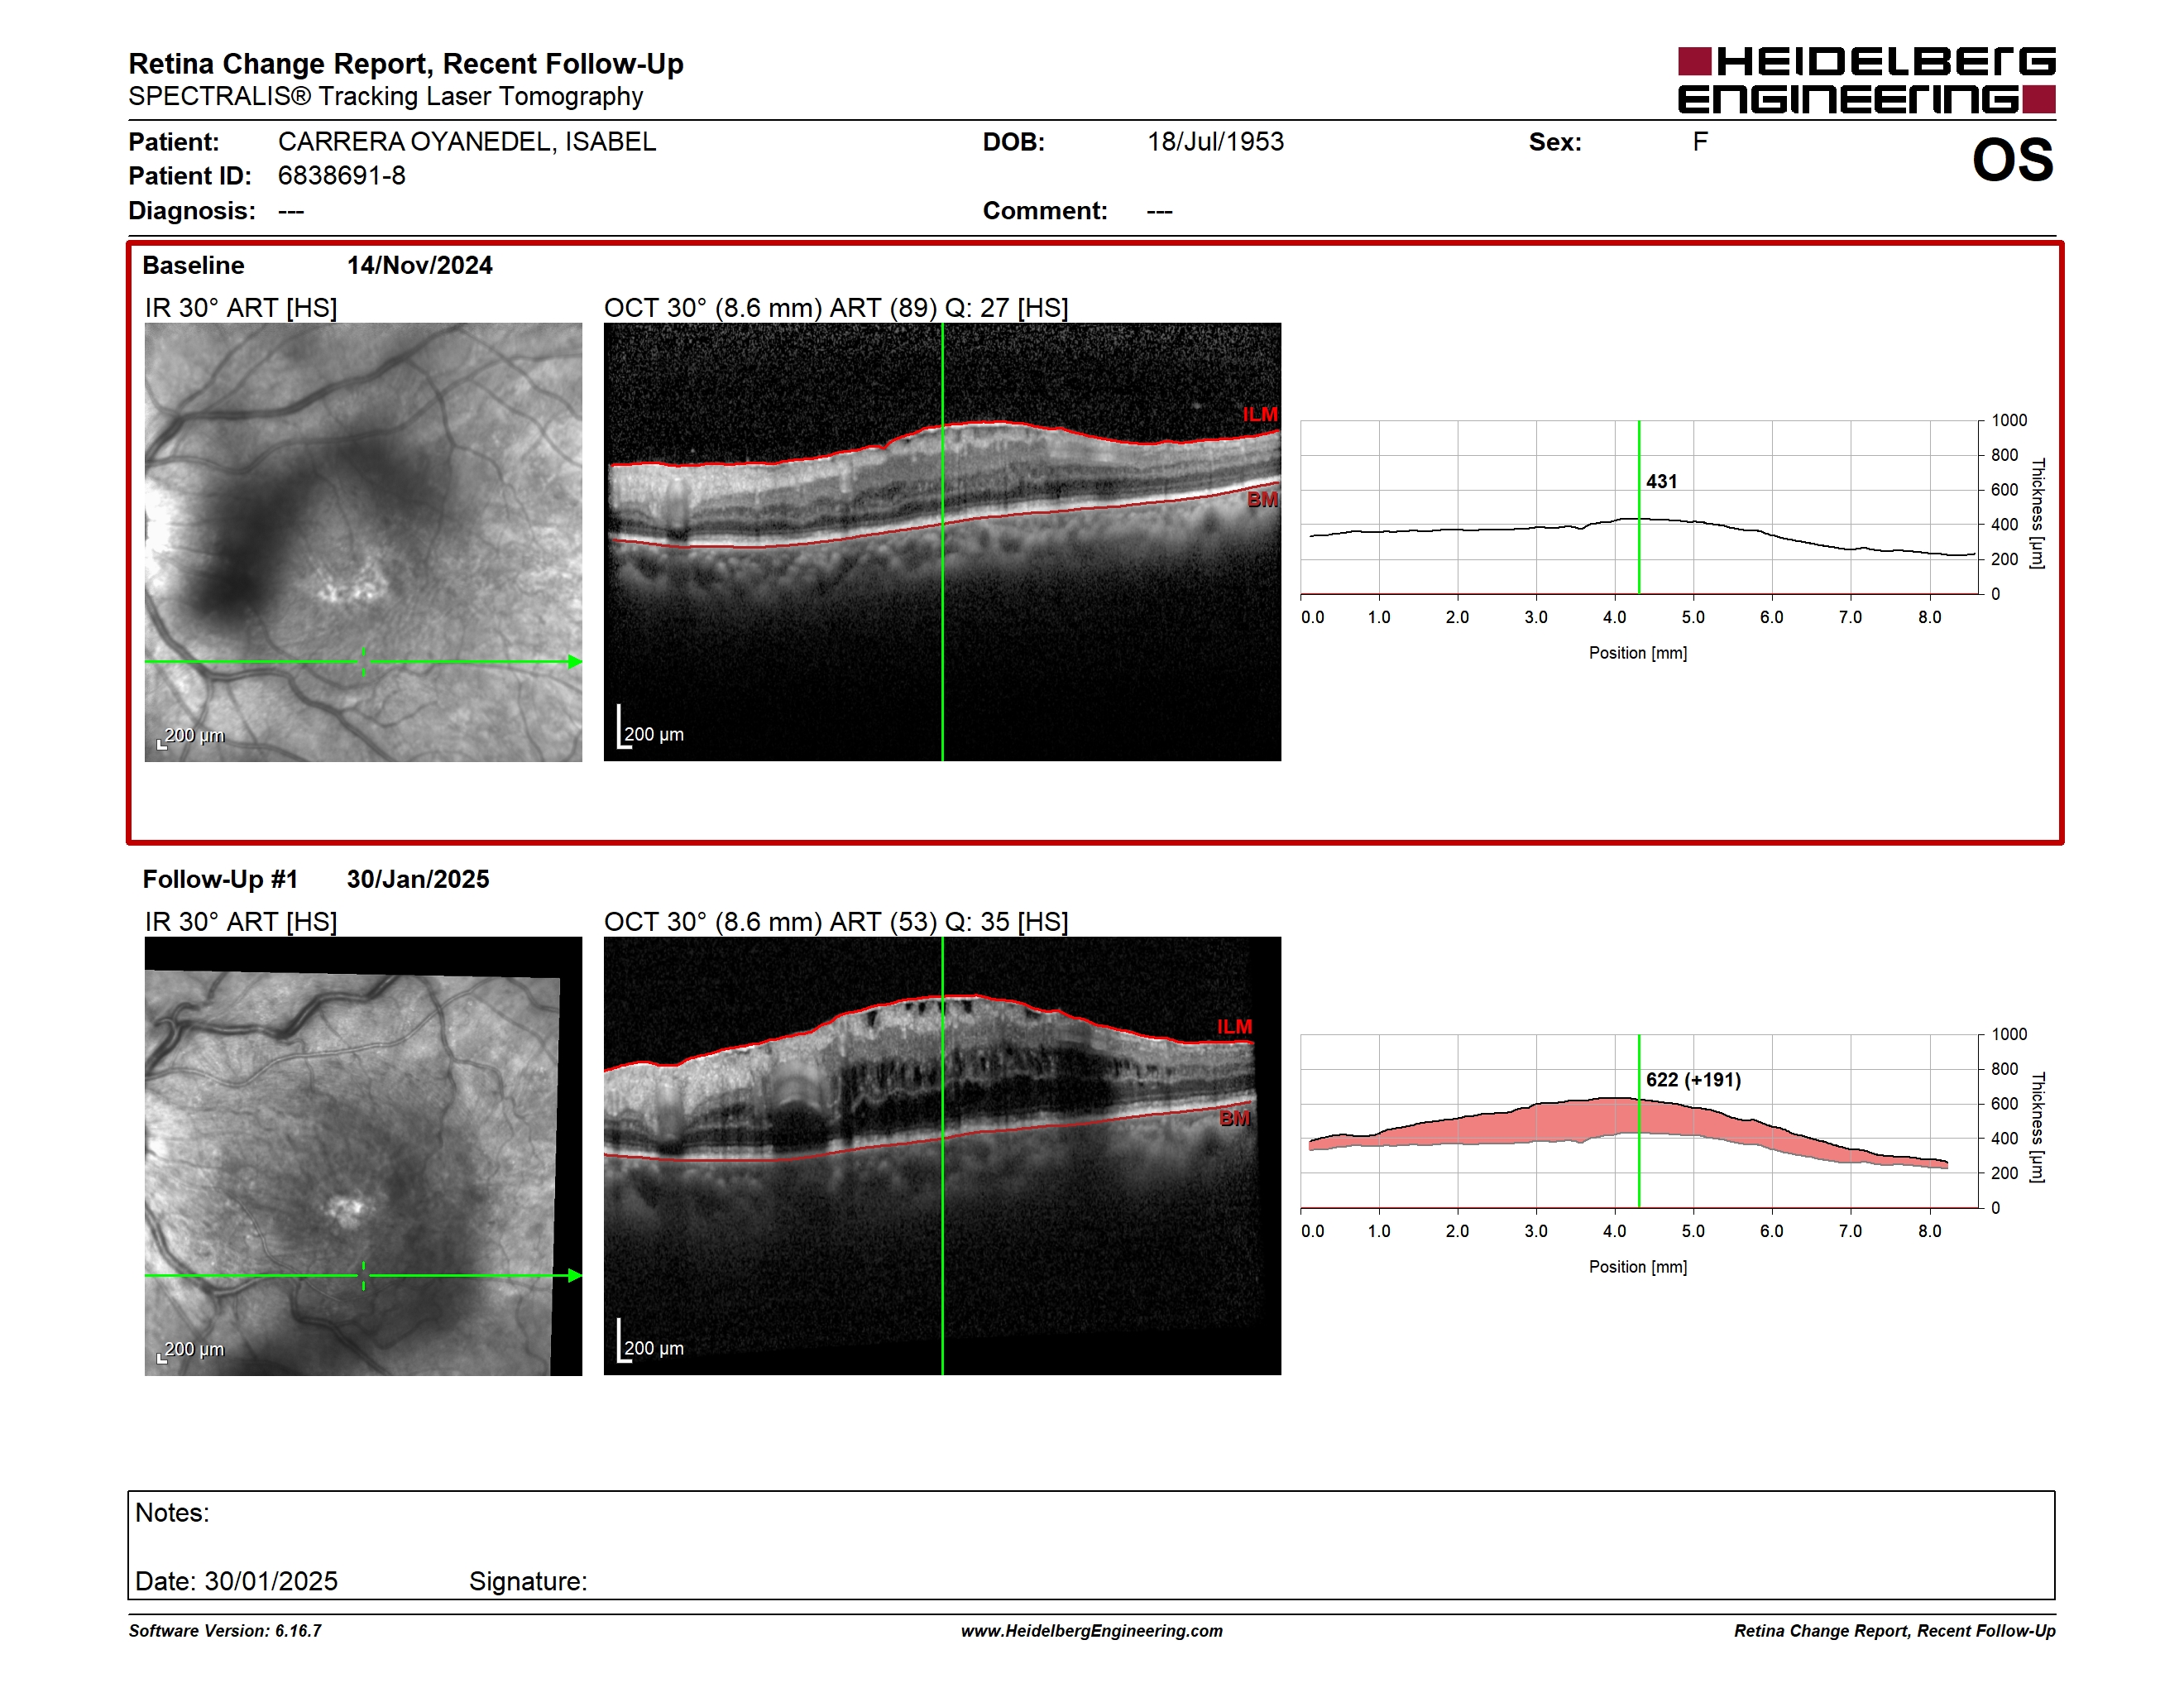2184x1688 pixels.
Task: Click the follow-up Position [mm] axis label
Action: [1638, 1267]
